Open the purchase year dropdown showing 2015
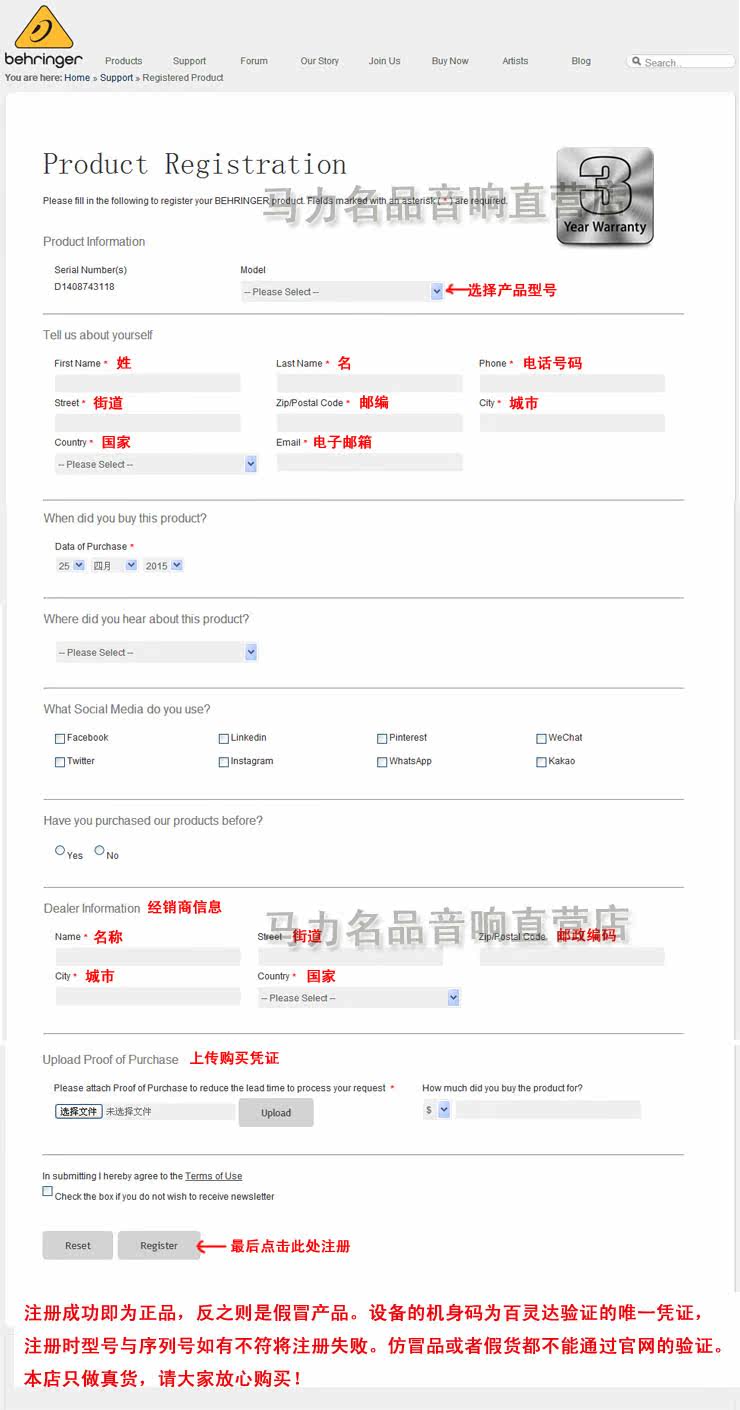The height and width of the screenshot is (1410, 740). click(163, 565)
